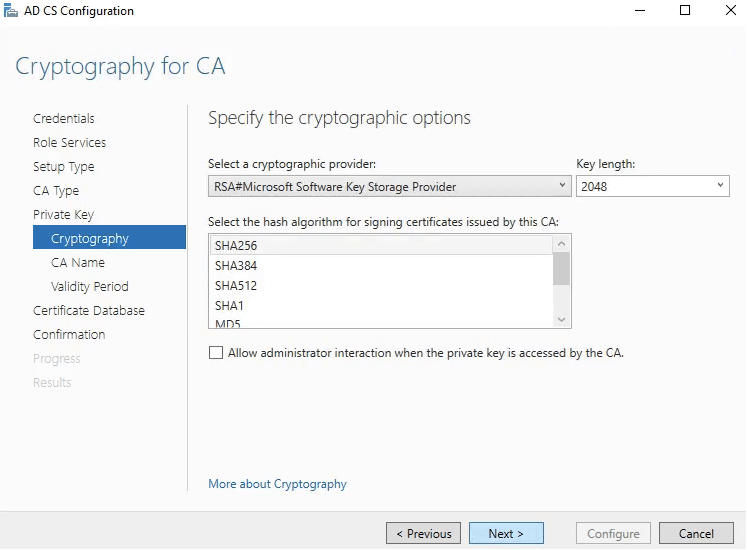Open the cryptographic provider dropdown
This screenshot has height=550, width=747.
(x=389, y=186)
